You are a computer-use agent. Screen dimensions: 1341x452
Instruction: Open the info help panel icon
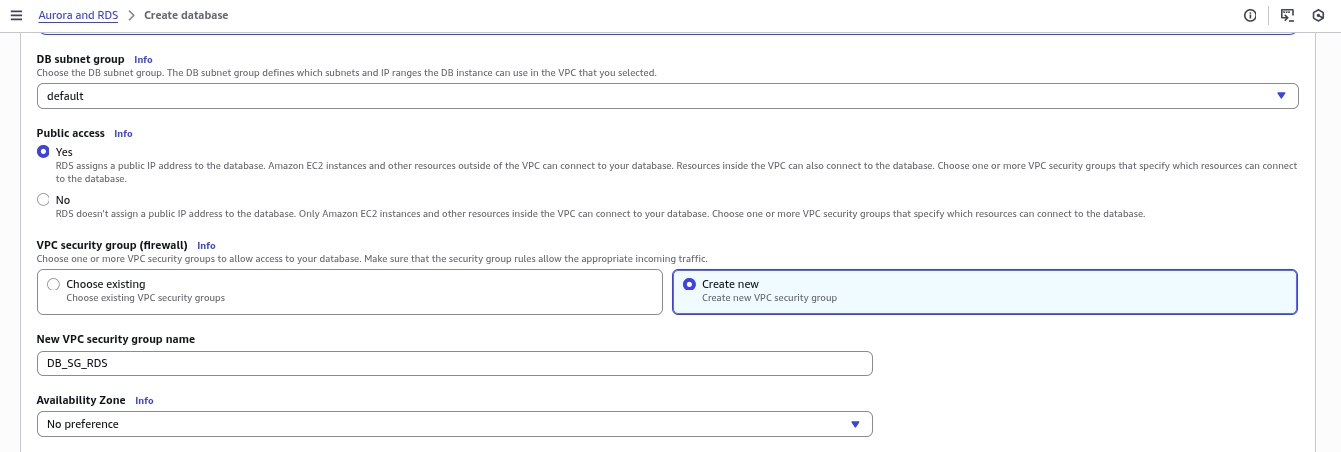point(1250,15)
